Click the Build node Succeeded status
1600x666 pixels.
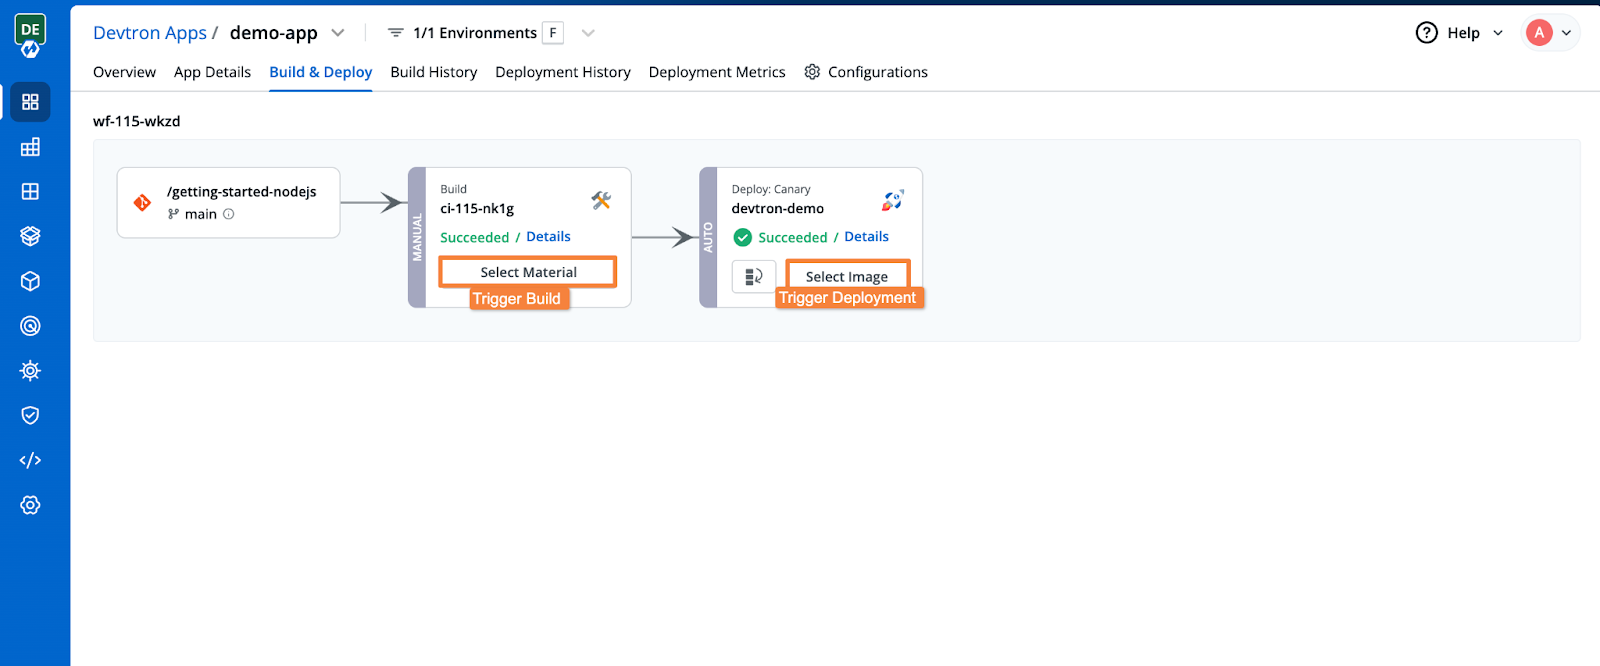point(475,237)
